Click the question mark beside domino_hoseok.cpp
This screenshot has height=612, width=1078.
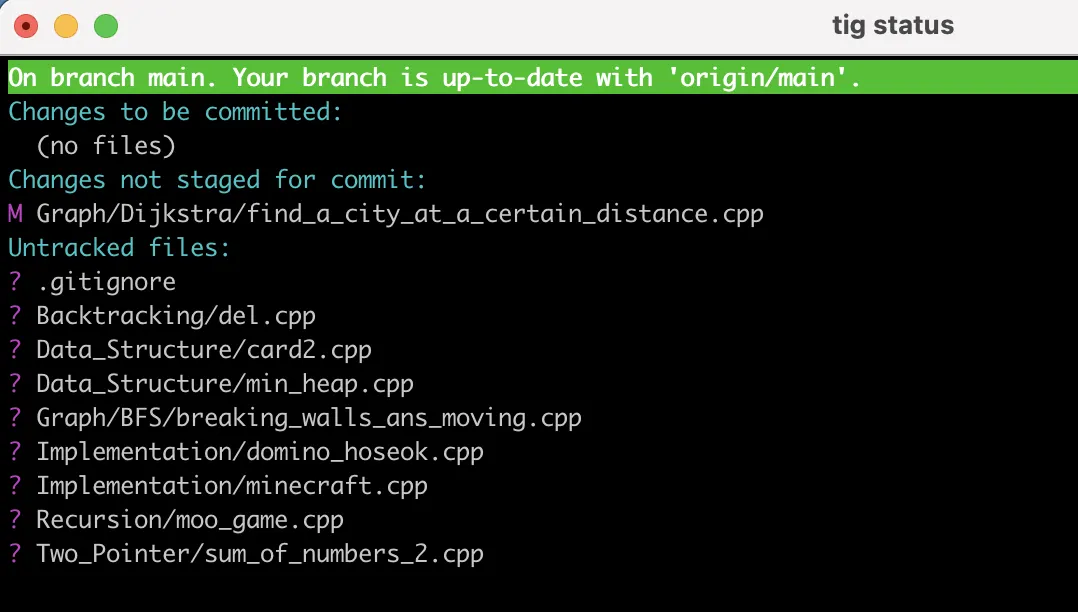point(15,452)
